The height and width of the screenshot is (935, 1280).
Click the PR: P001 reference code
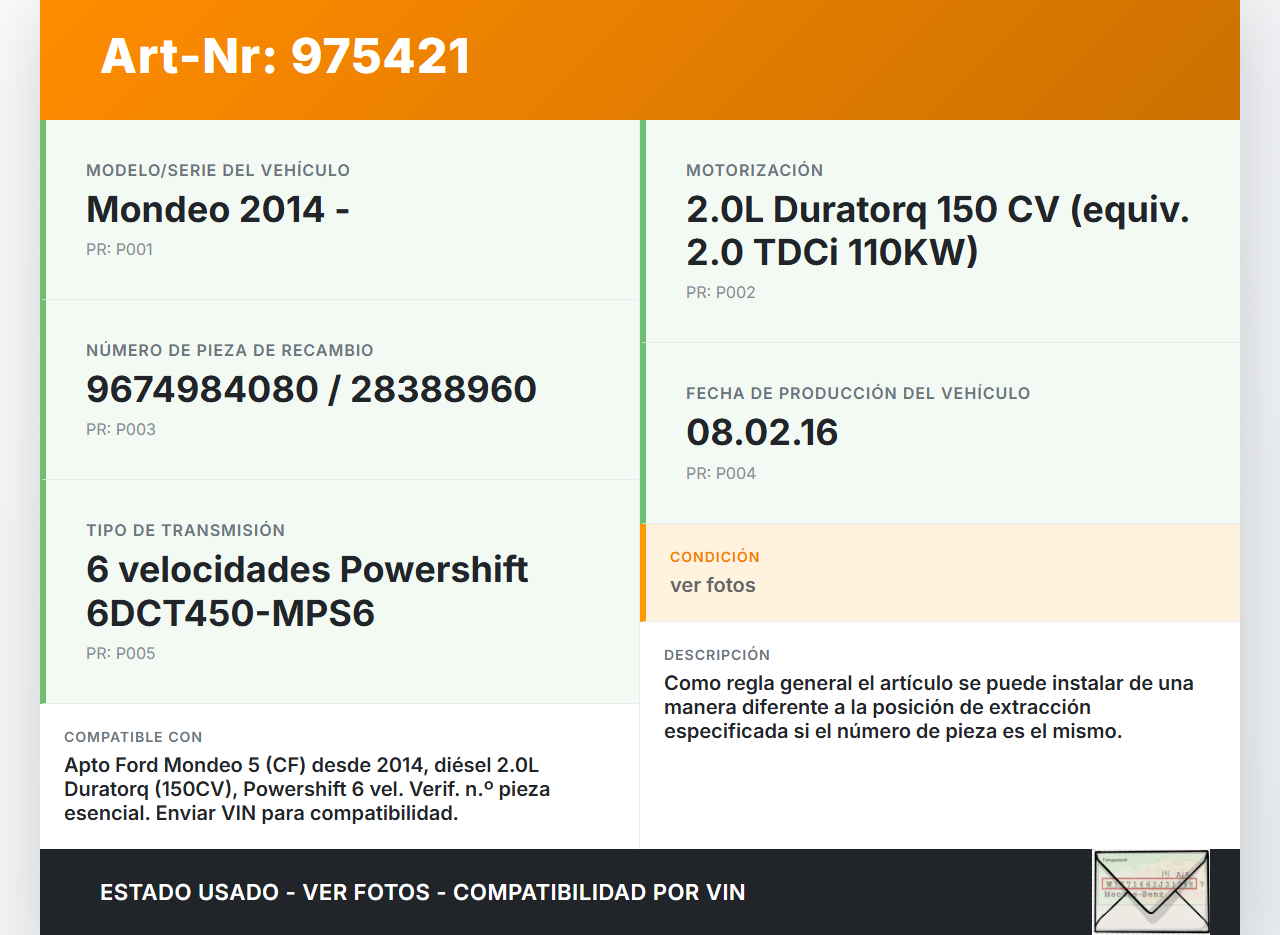point(119,250)
